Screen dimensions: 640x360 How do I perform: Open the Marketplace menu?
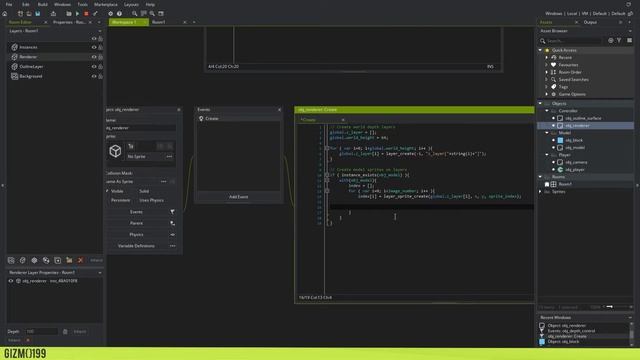click(106, 4)
